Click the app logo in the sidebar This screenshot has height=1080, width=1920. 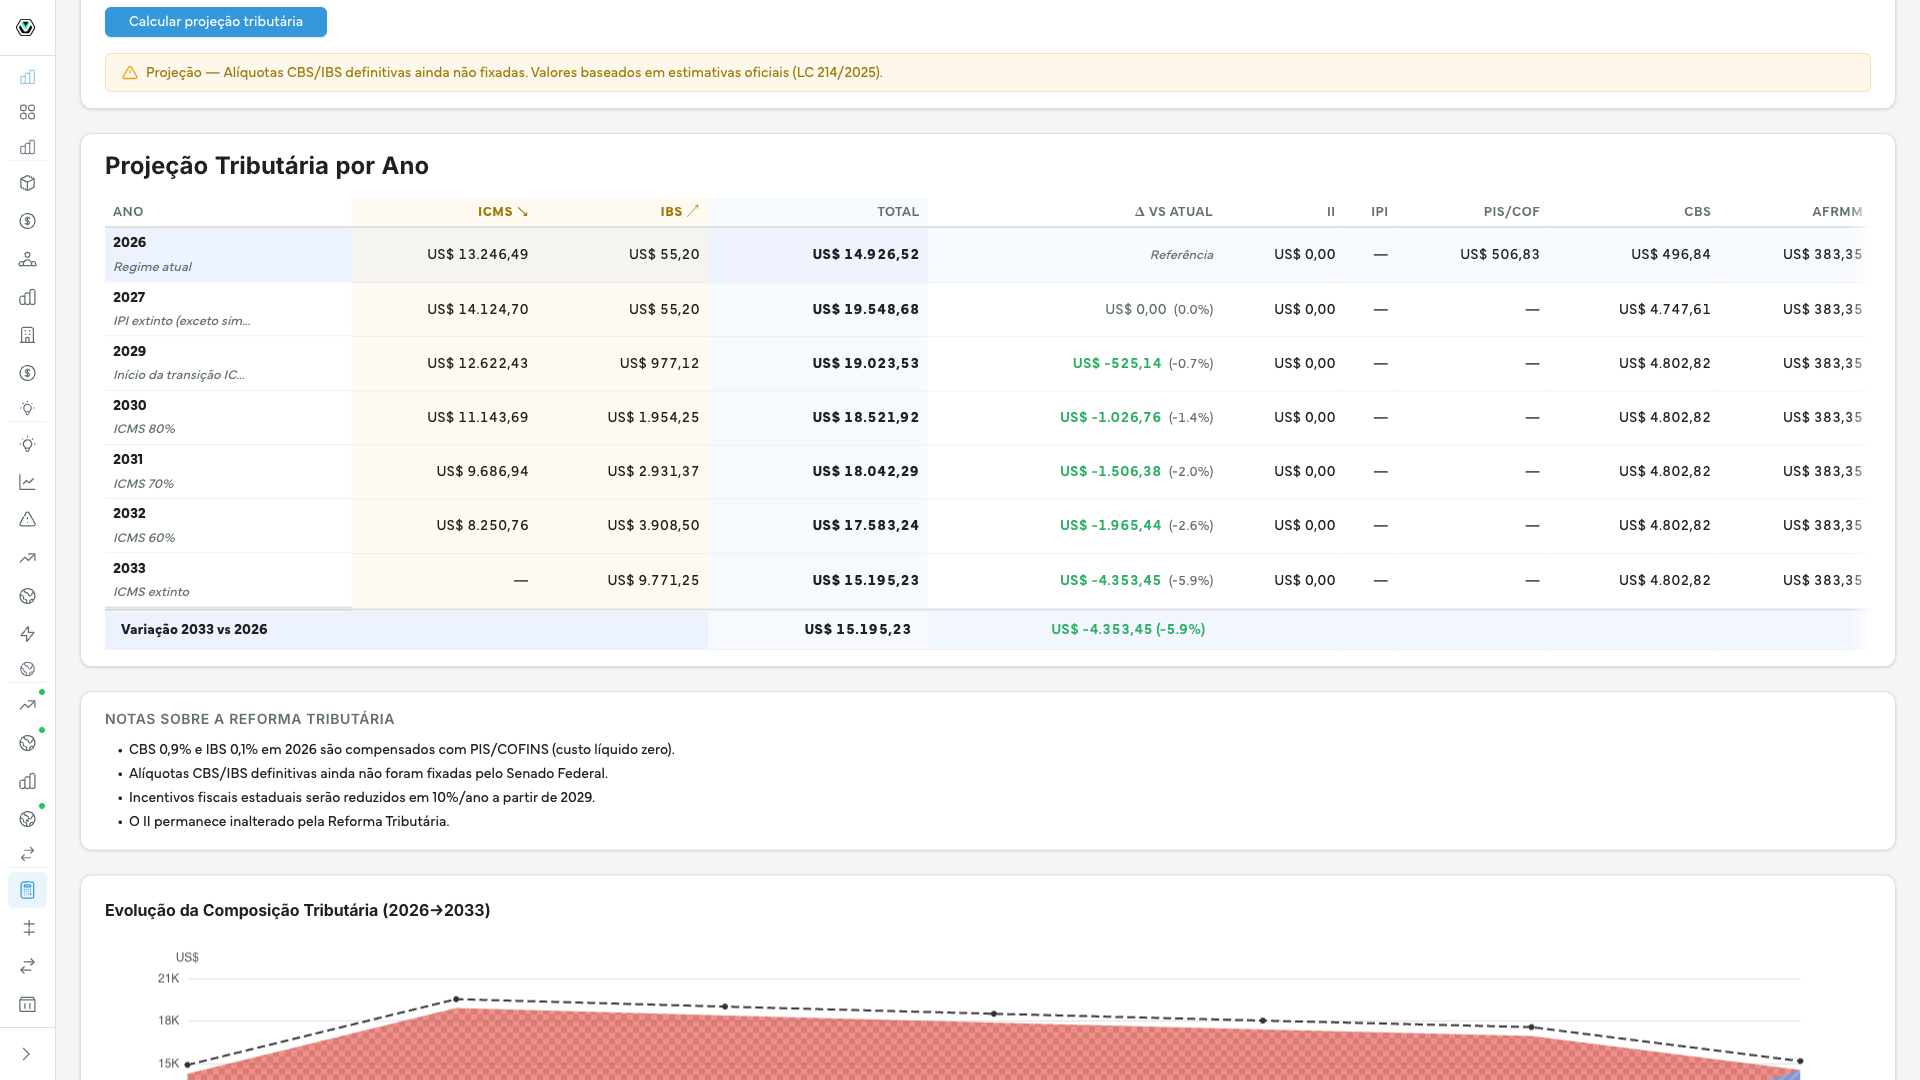point(26,27)
